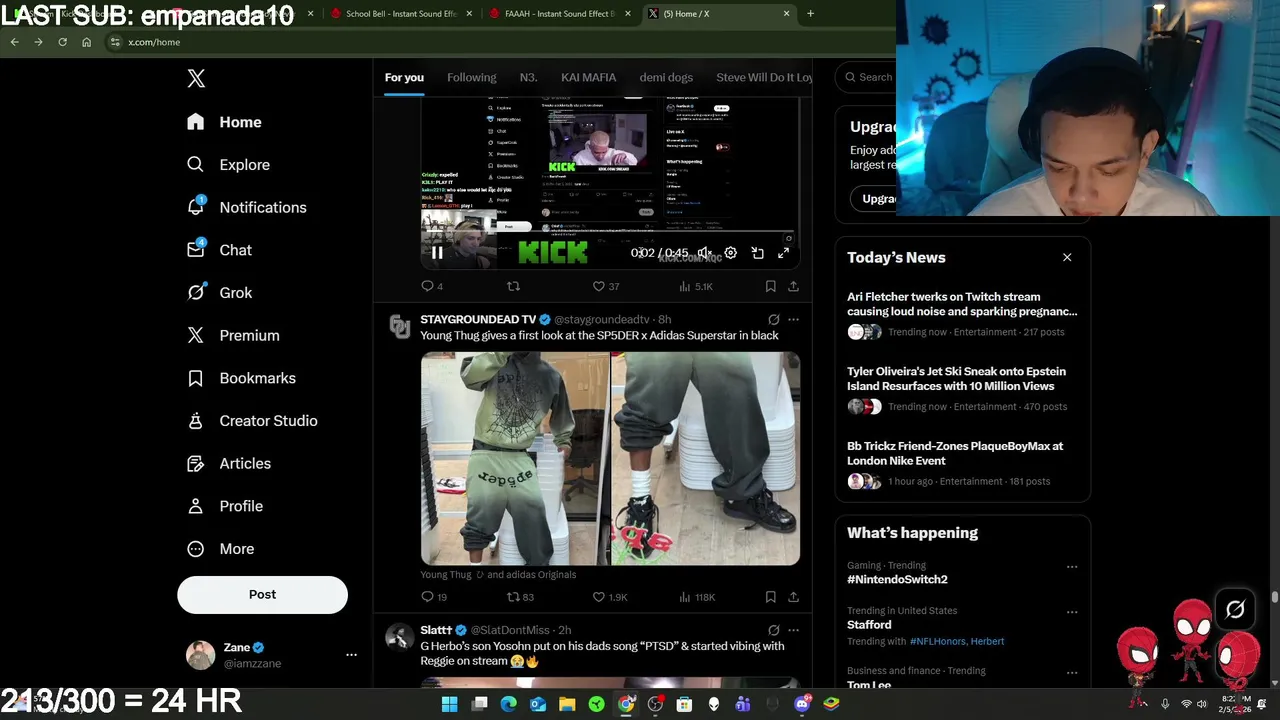Open the #NintendoSwitch2 trend
Image resolution: width=1280 pixels, height=720 pixels.
(897, 579)
